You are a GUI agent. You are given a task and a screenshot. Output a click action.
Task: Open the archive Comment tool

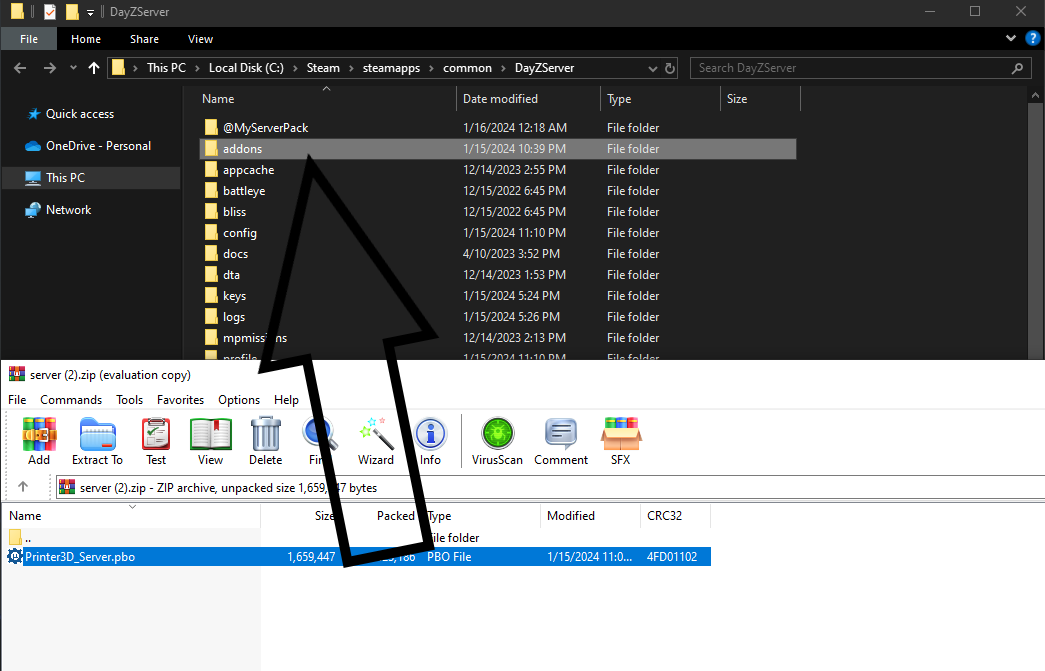tap(561, 441)
